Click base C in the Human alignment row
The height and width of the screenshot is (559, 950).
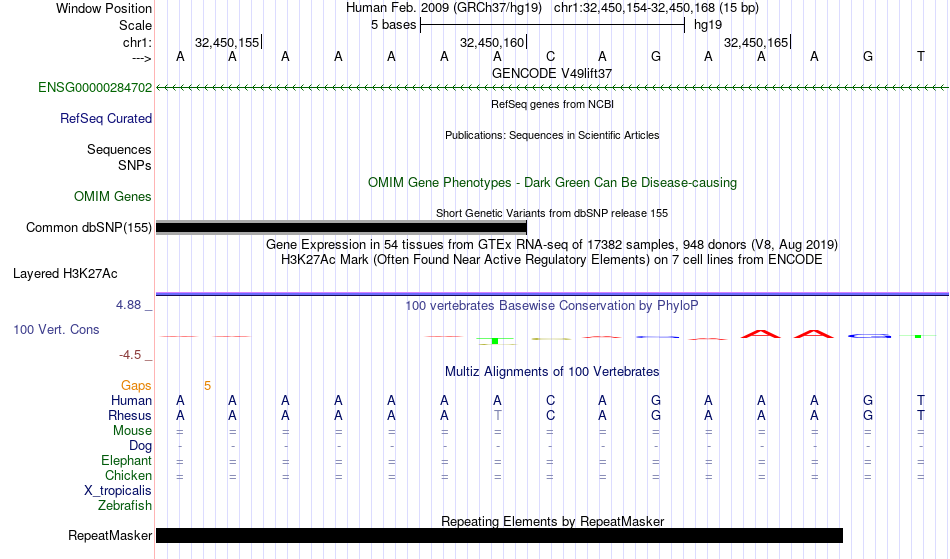550,400
